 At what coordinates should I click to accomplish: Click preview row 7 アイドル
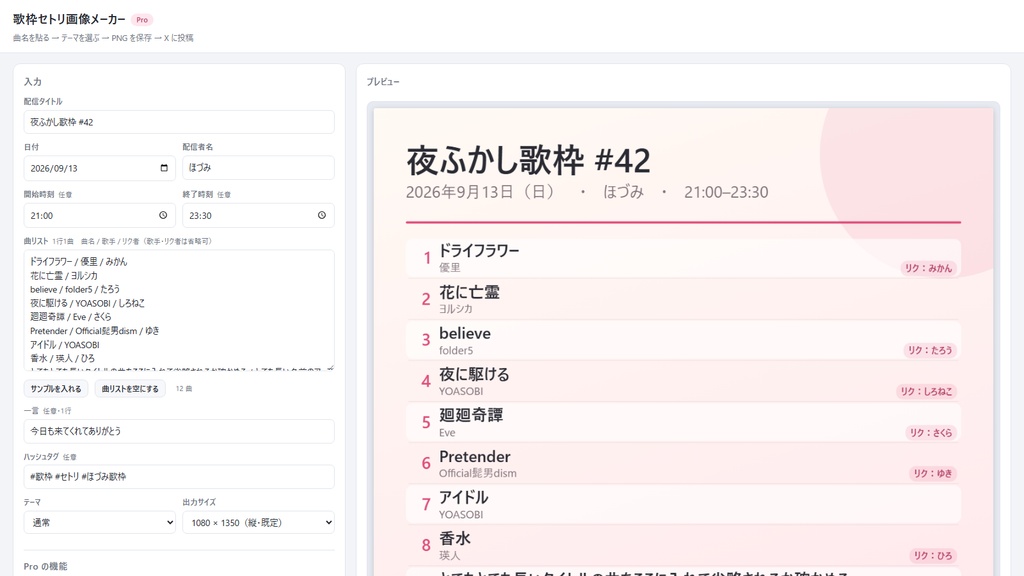point(683,505)
